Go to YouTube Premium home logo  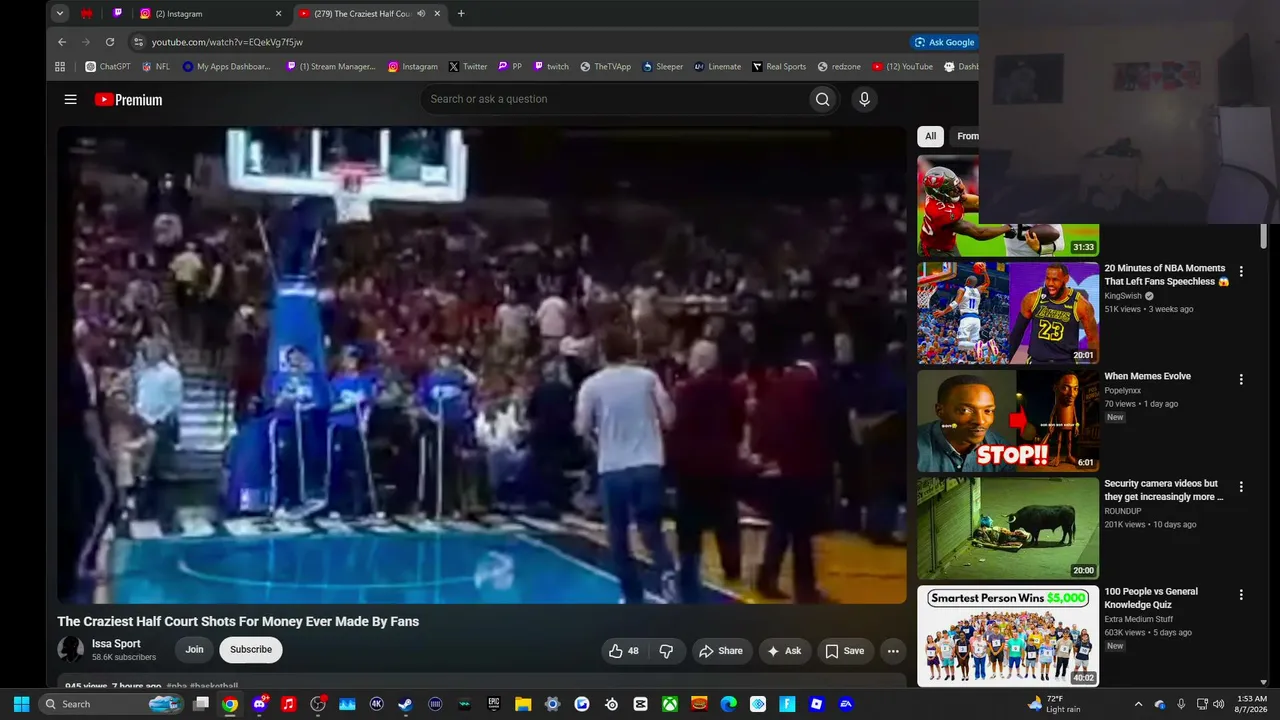click(x=128, y=99)
